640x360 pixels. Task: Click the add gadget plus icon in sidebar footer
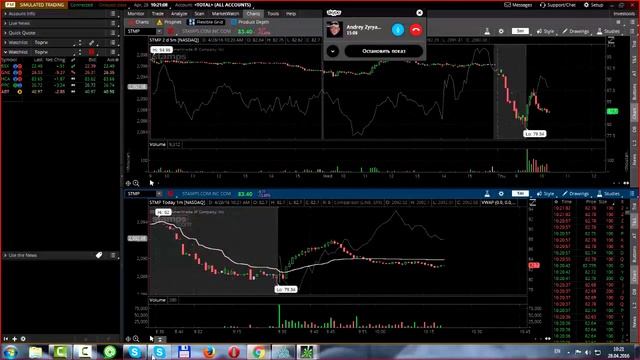[x=15, y=339]
